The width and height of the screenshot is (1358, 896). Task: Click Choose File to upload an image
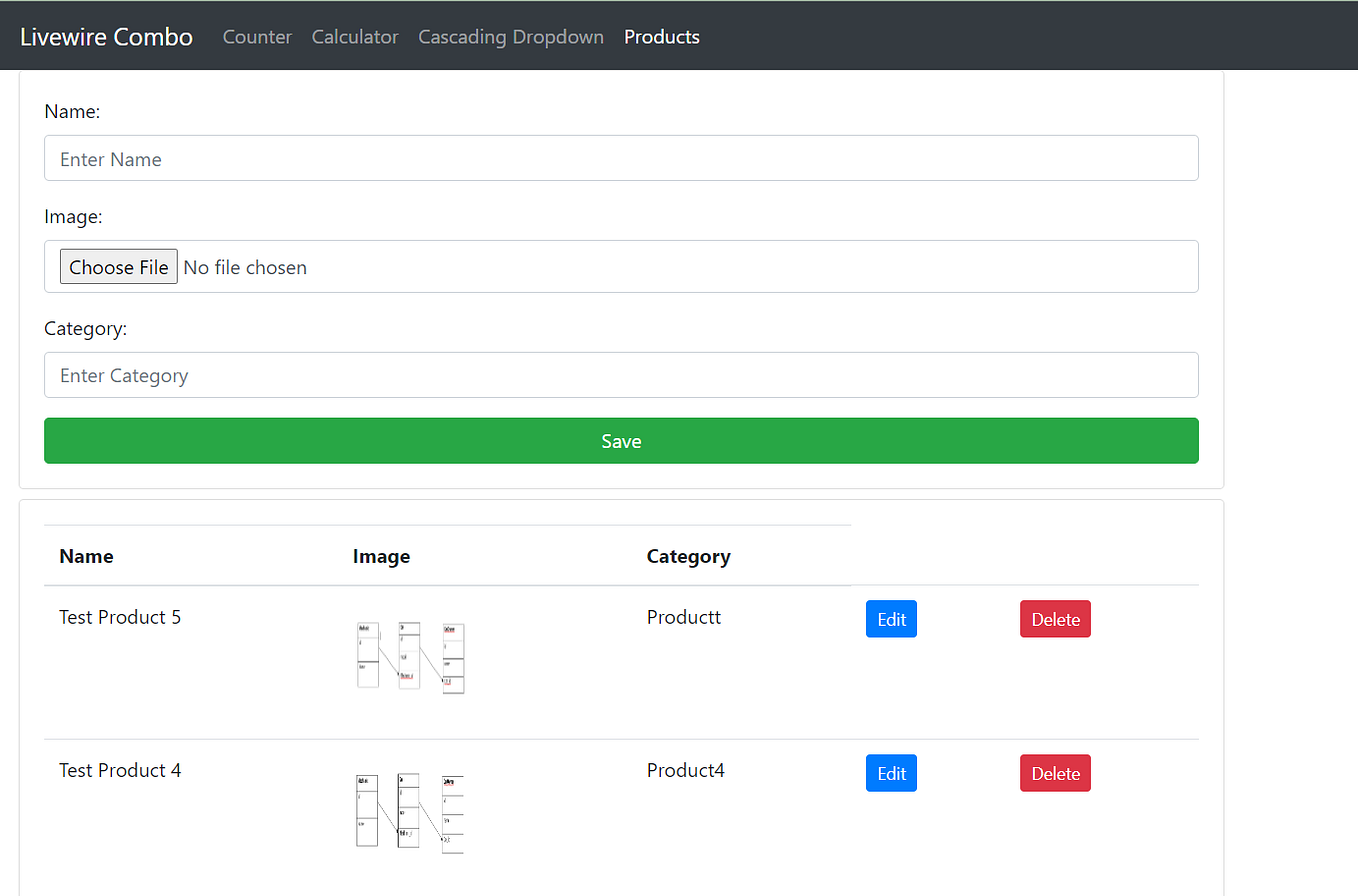(x=118, y=266)
